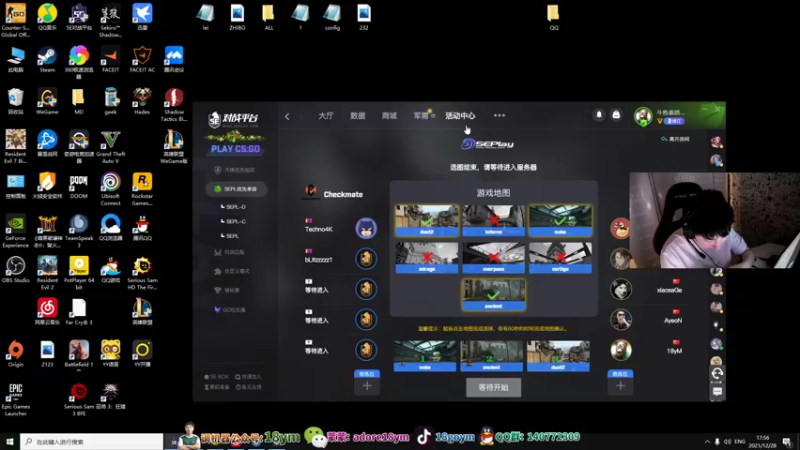This screenshot has width=800, height=450.
Task: Open the Rockstar Games launcher shortcut
Action: pyautogui.click(x=142, y=189)
